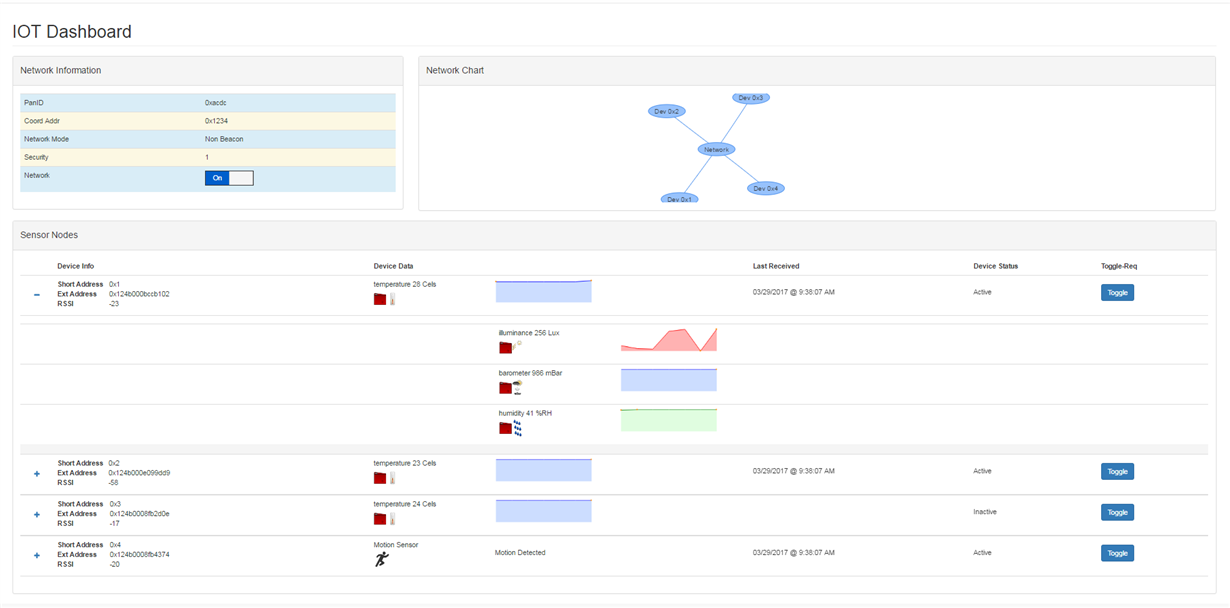Image resolution: width=1230 pixels, height=608 pixels.
Task: Click the humidity droplets icon
Action: point(518,428)
